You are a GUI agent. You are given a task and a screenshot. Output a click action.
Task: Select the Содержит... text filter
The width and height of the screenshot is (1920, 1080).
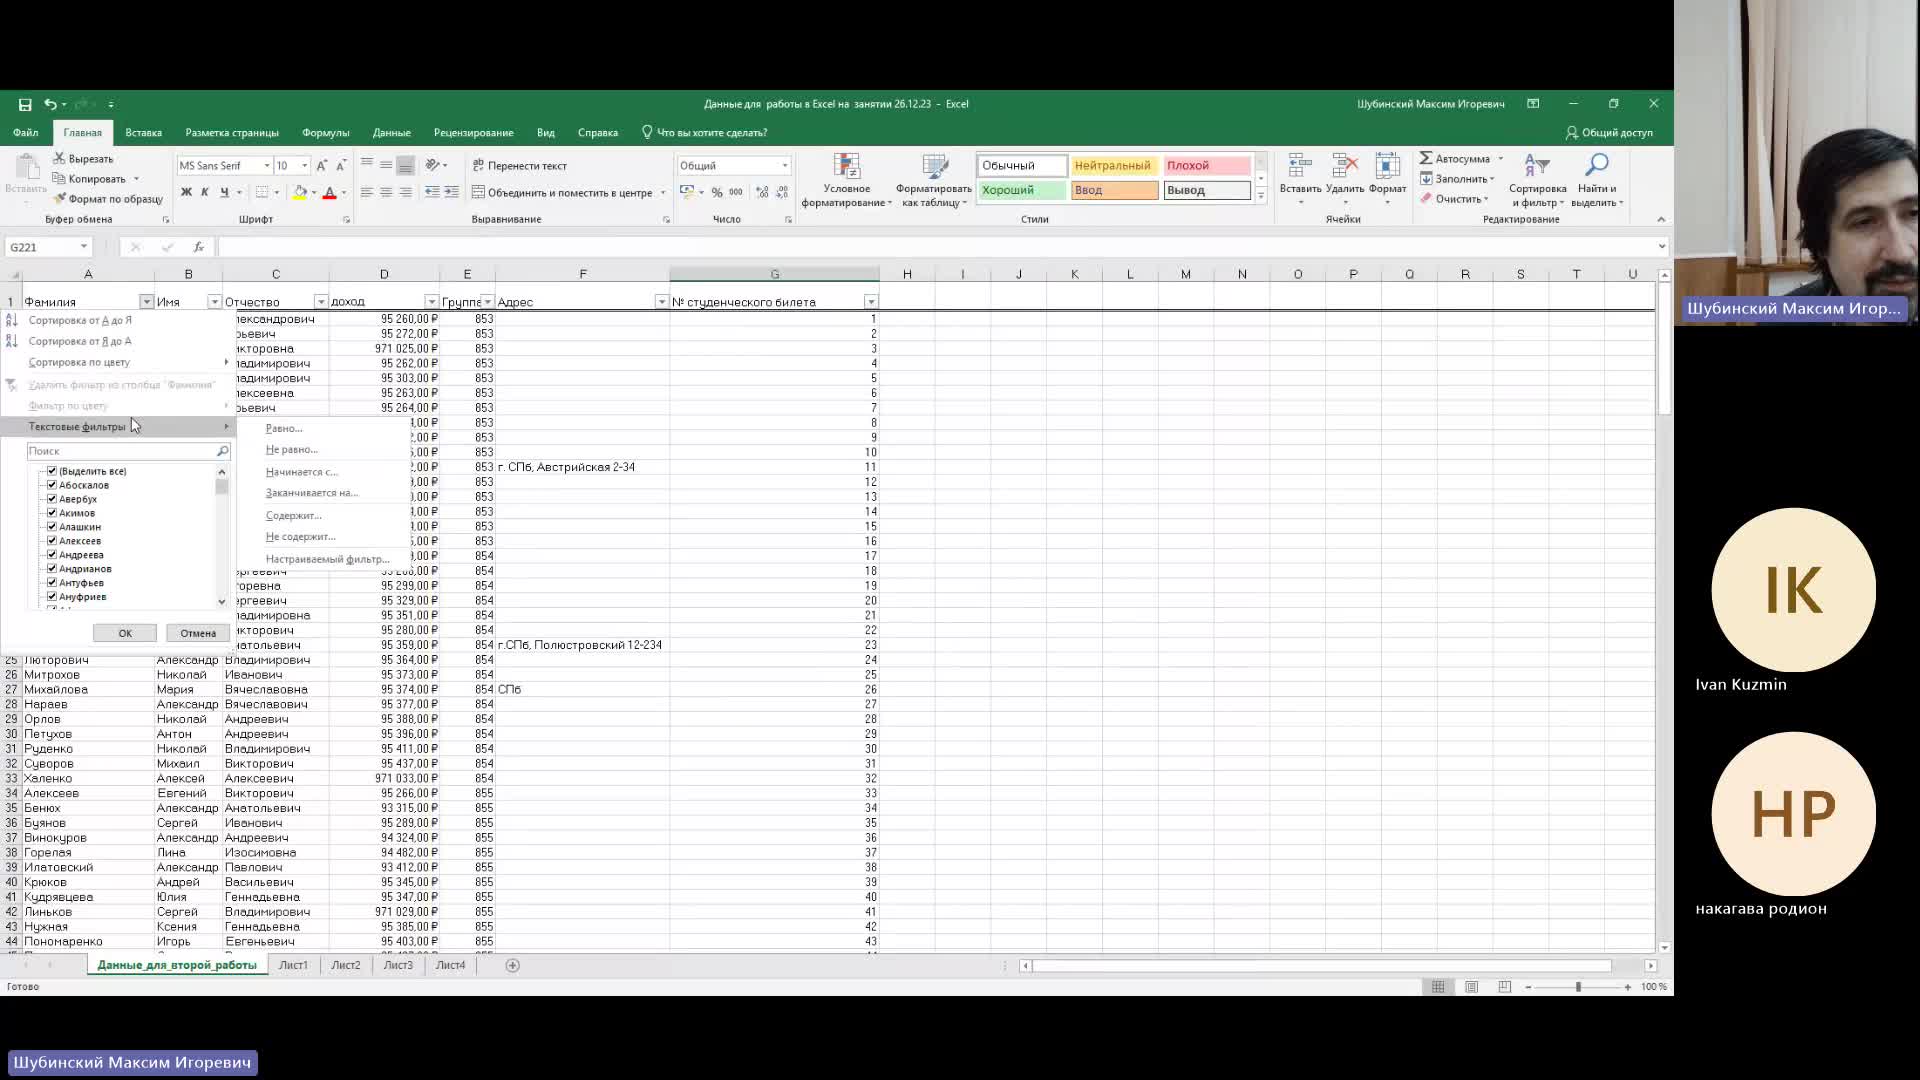[x=293, y=516]
